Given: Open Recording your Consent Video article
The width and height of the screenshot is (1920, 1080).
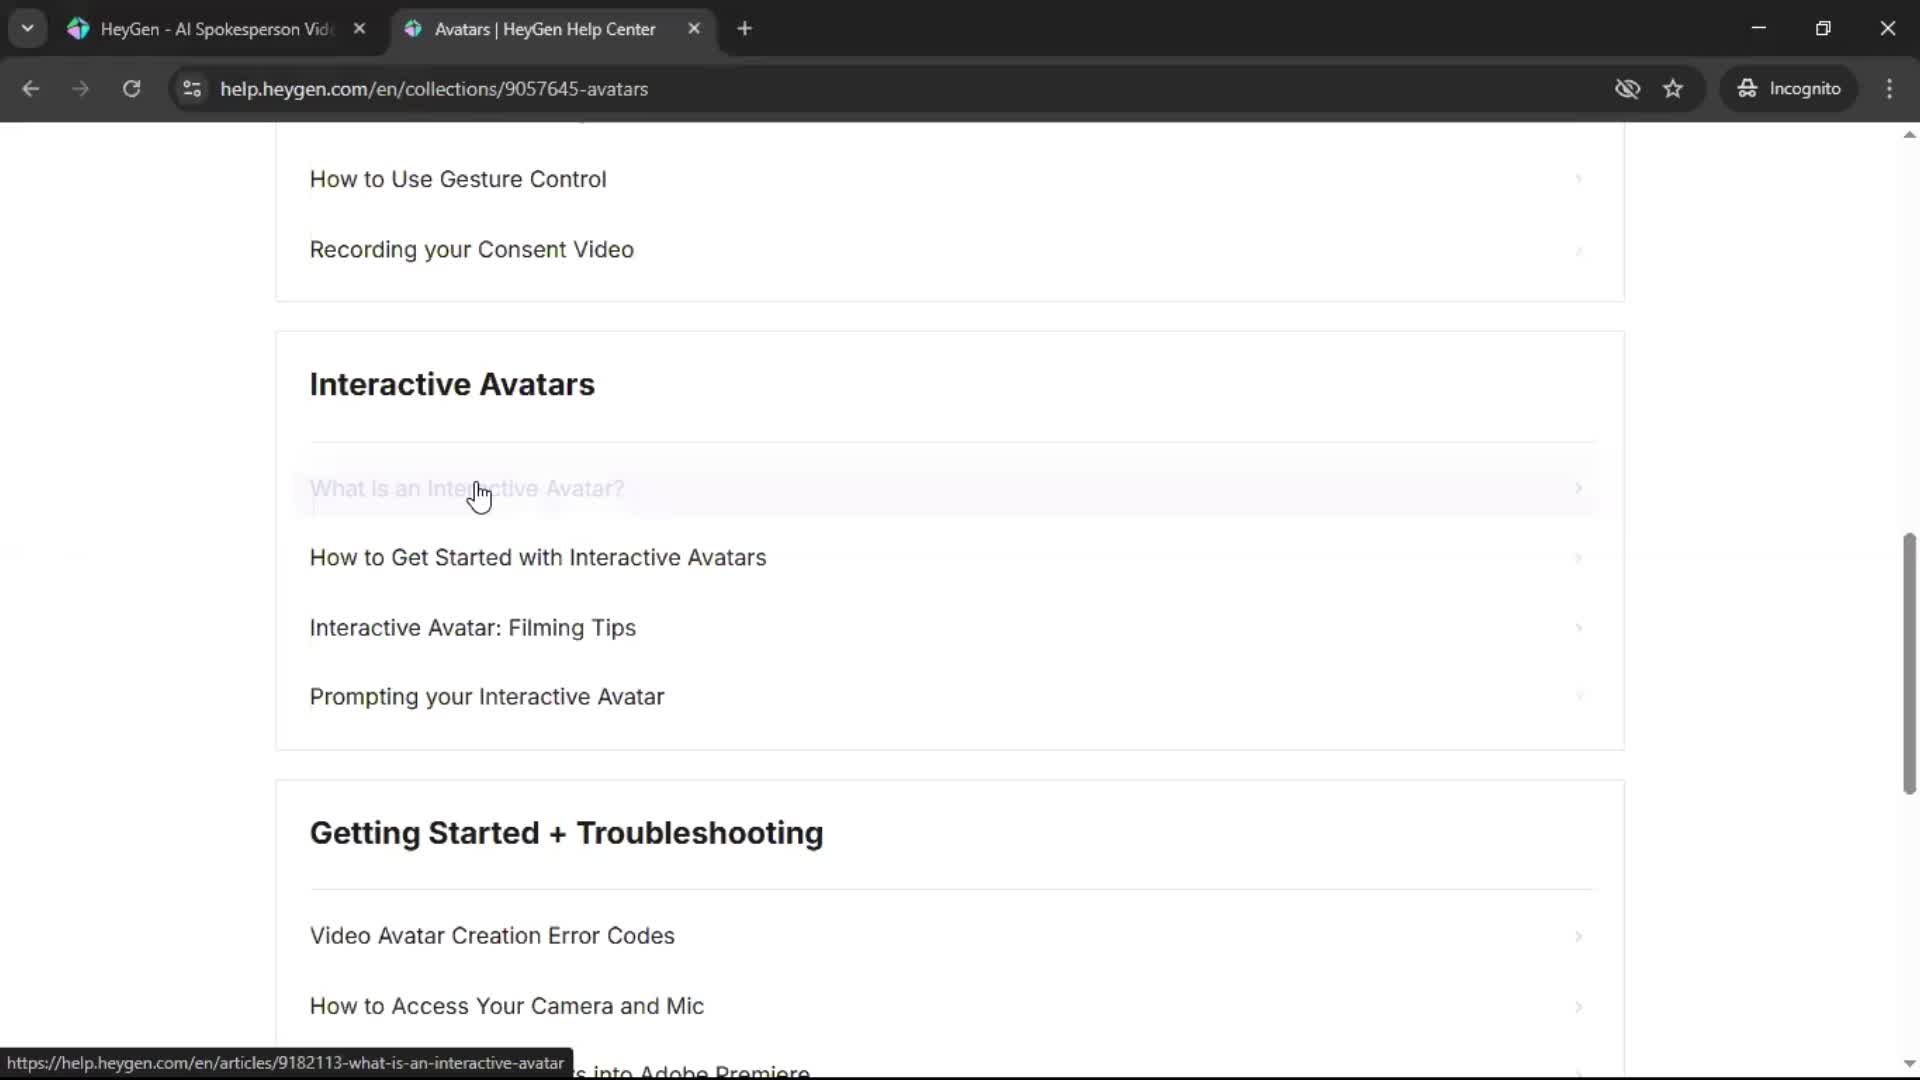Looking at the screenshot, I should pos(471,249).
